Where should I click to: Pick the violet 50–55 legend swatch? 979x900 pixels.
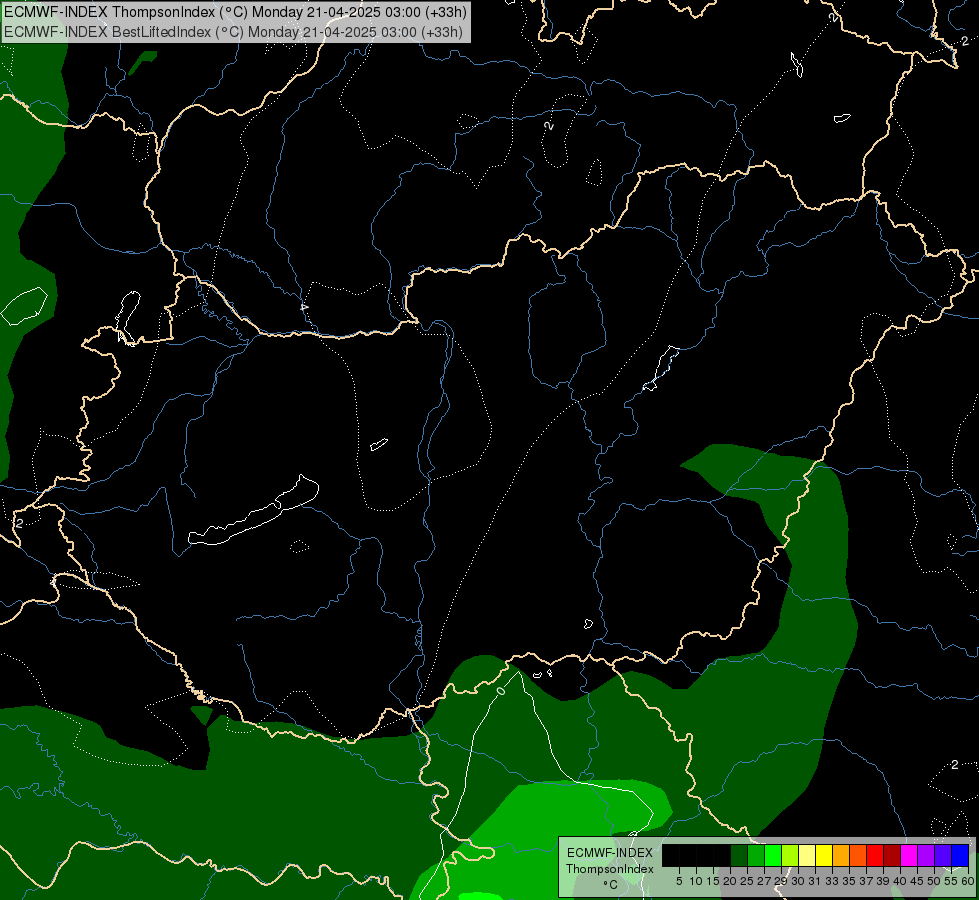(943, 855)
